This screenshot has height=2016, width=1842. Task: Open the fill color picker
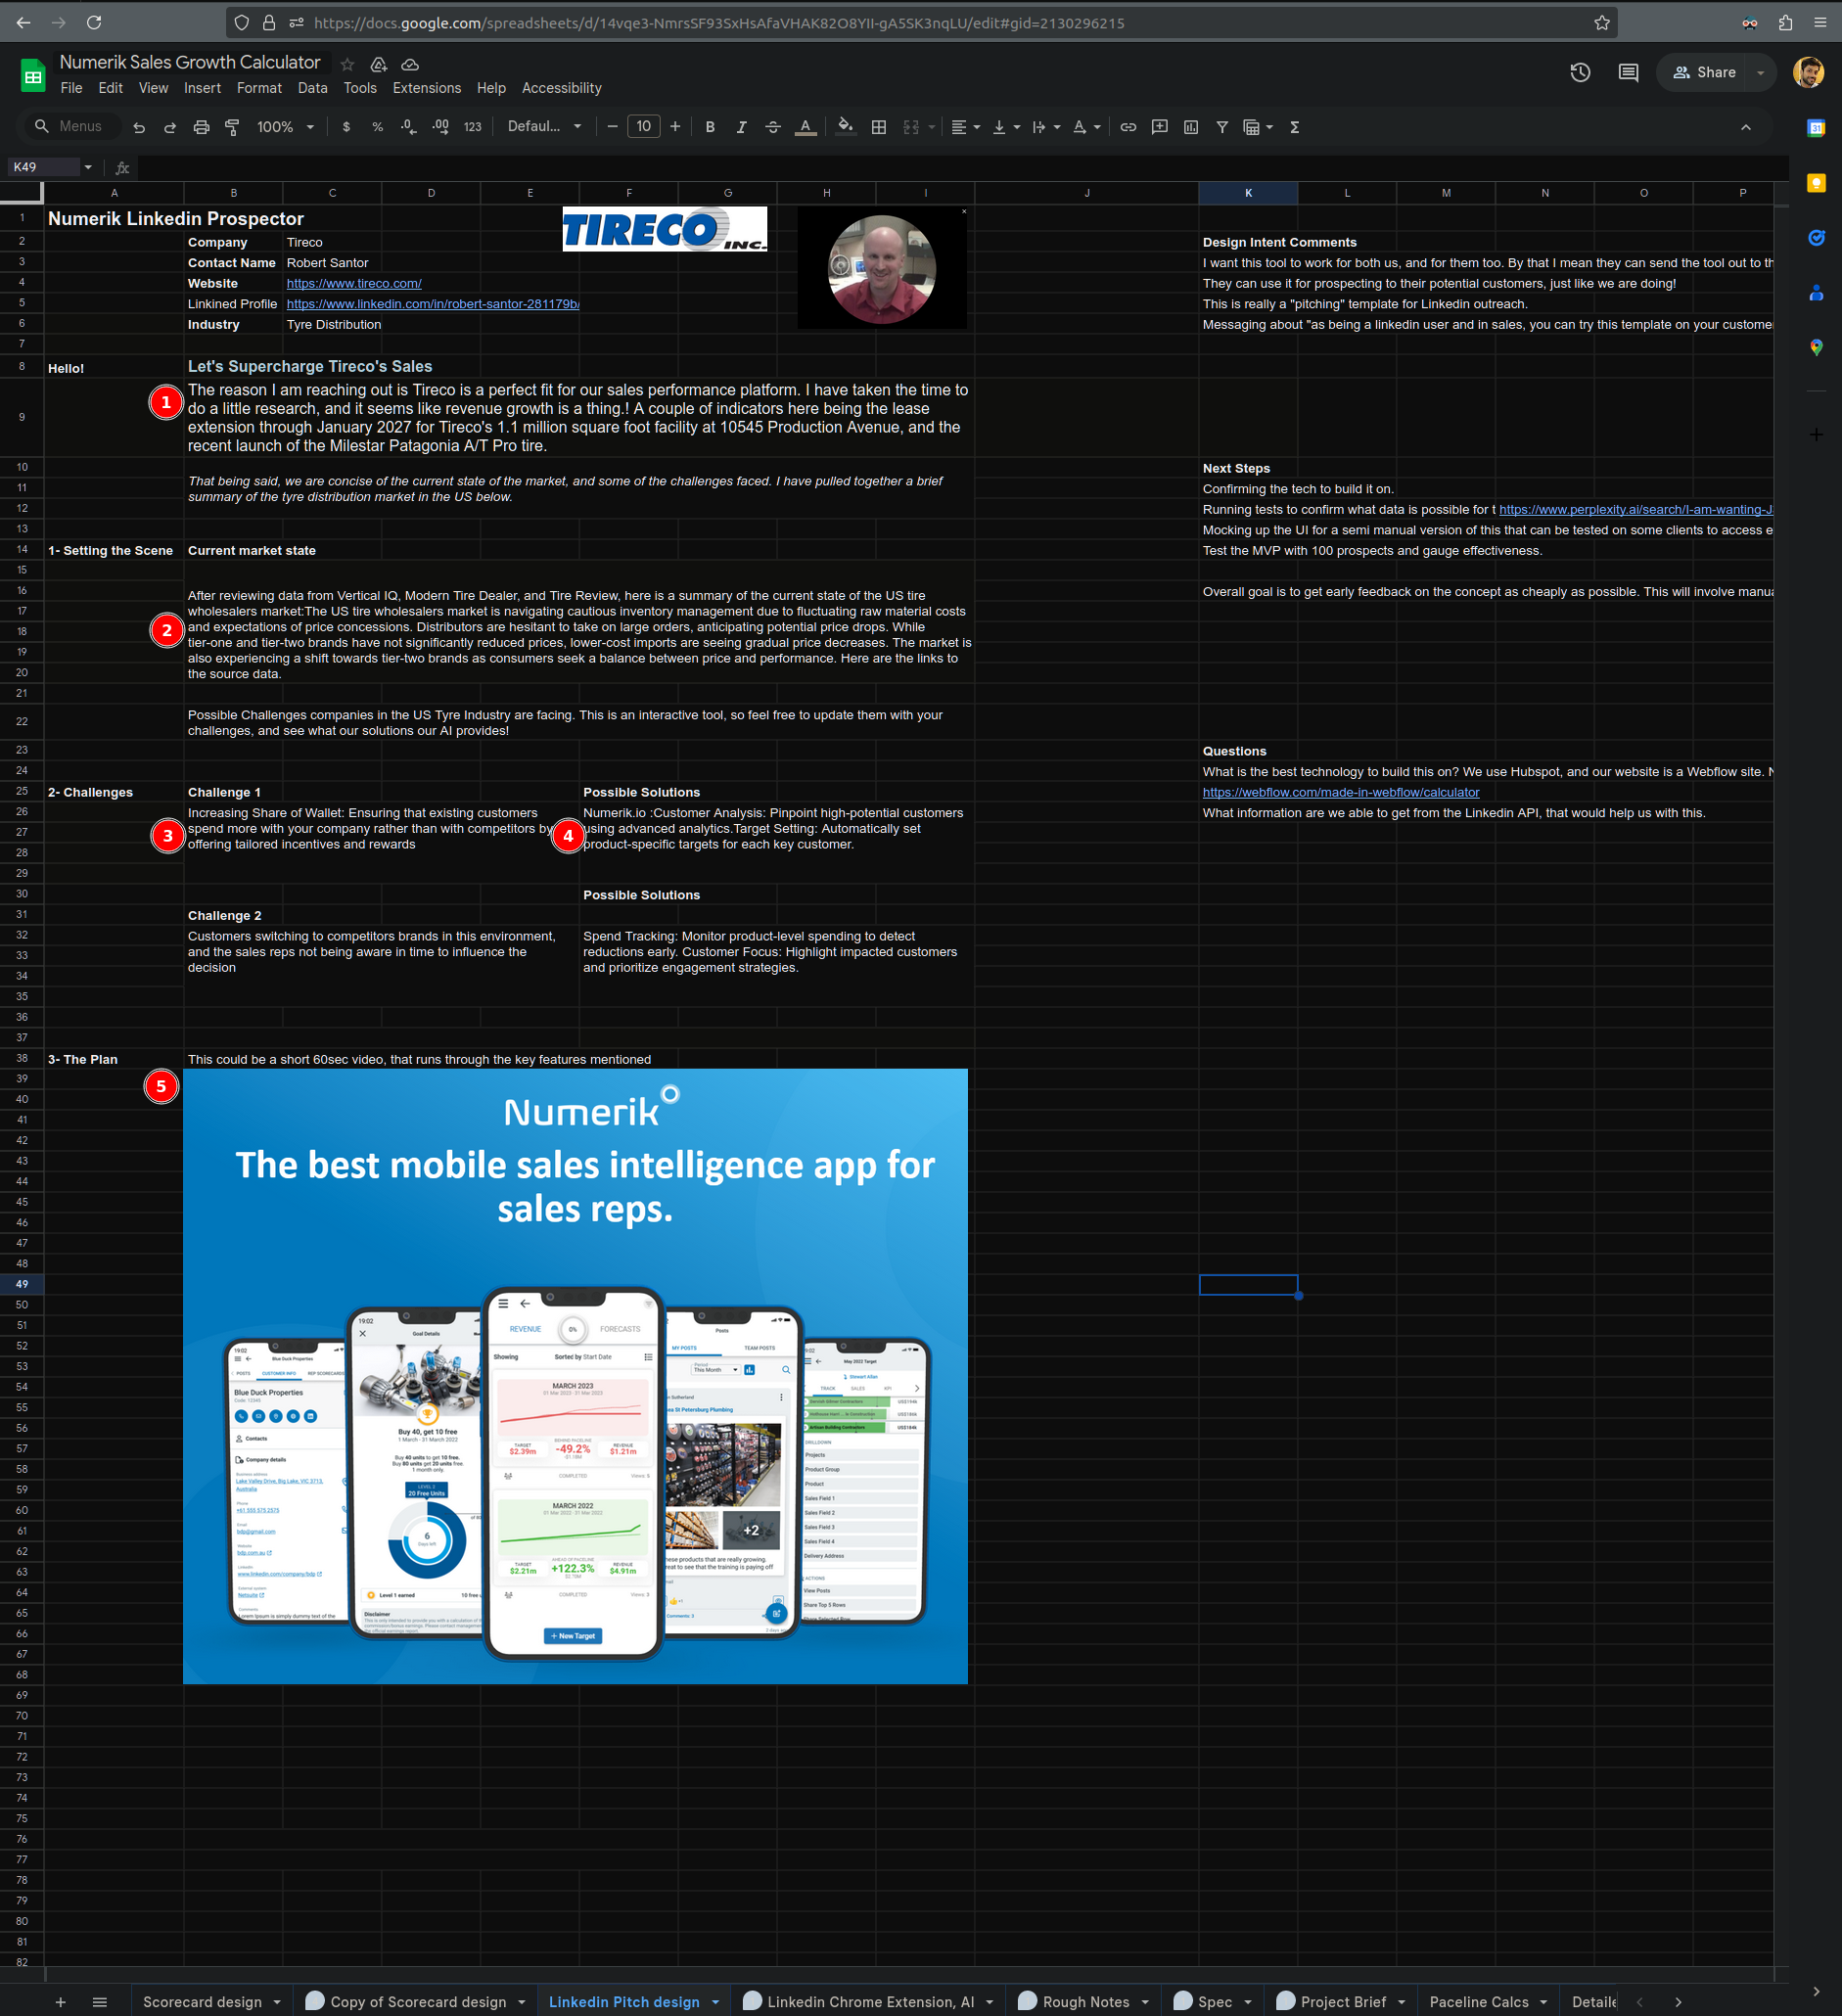[846, 127]
